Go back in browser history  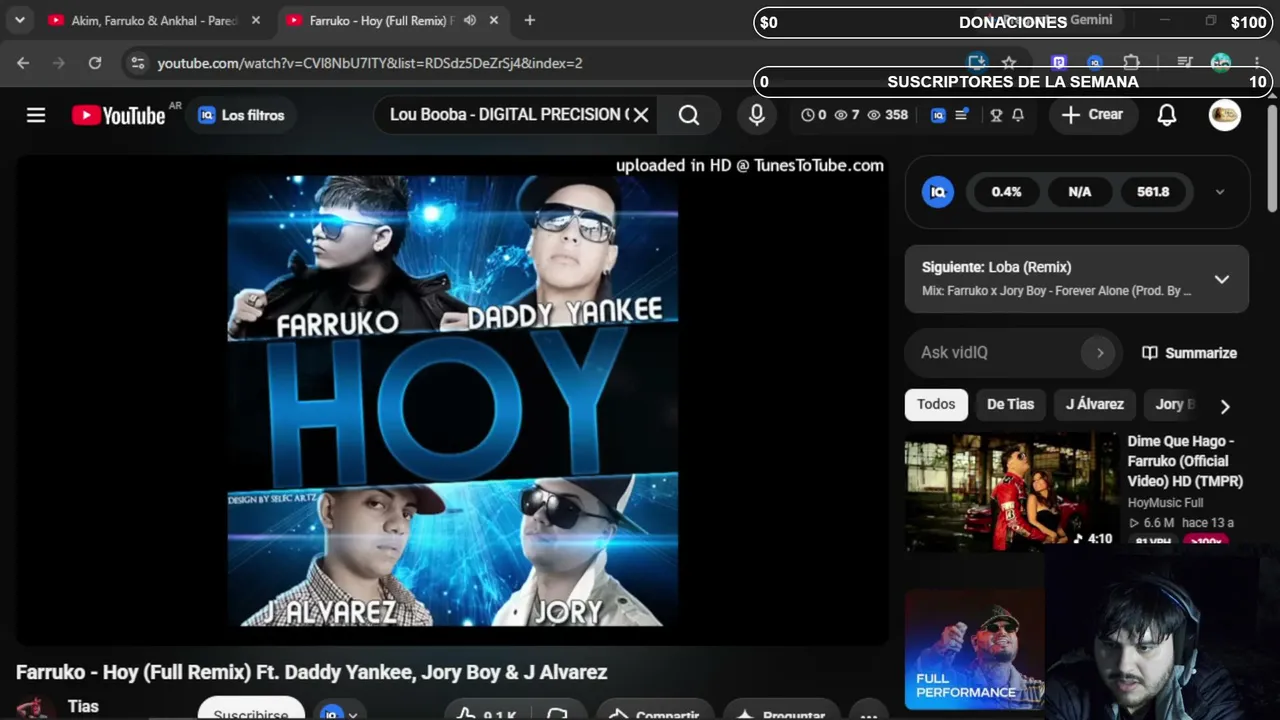point(23,63)
